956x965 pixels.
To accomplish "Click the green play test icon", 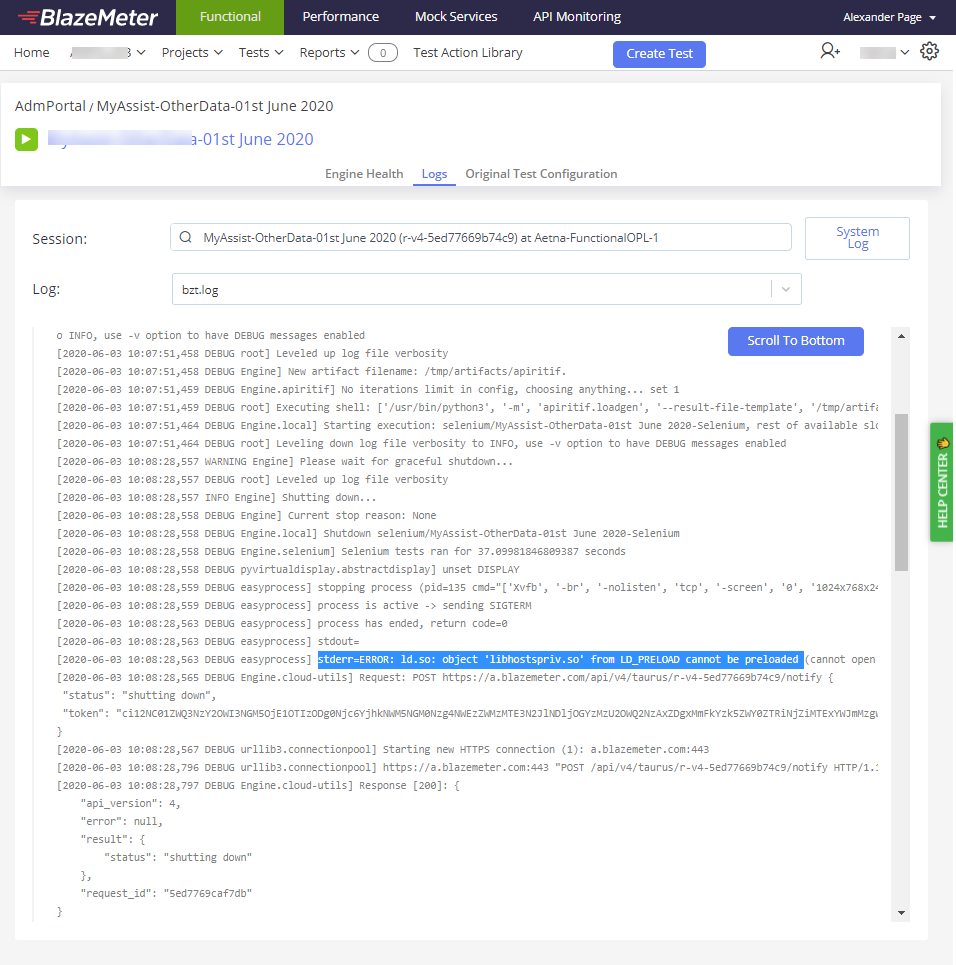I will pyautogui.click(x=27, y=139).
